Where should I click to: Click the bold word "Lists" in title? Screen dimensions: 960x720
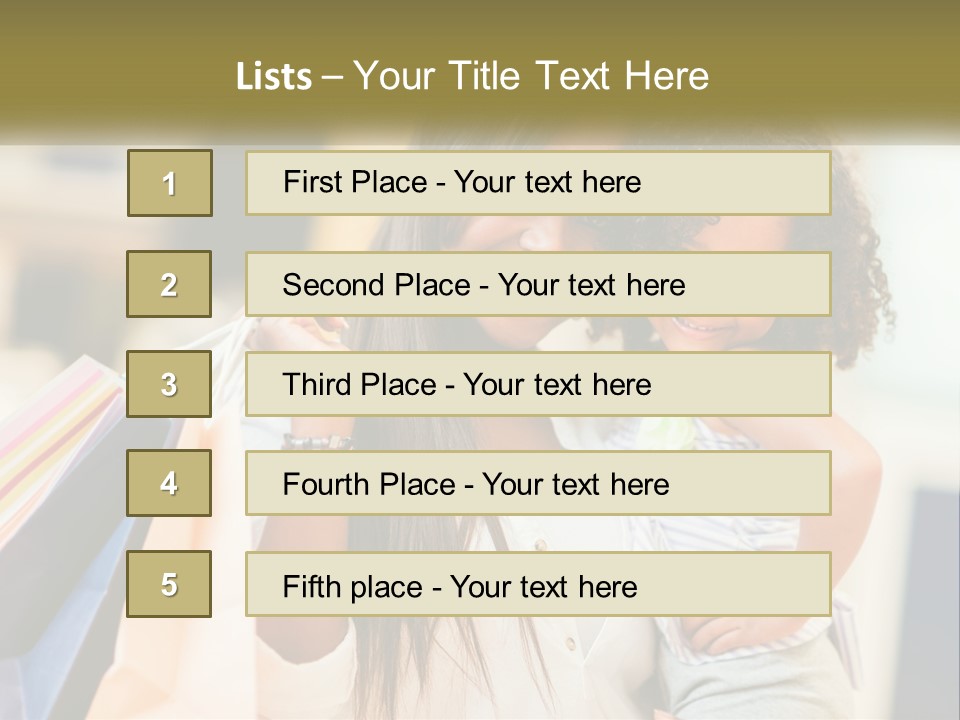coord(274,77)
